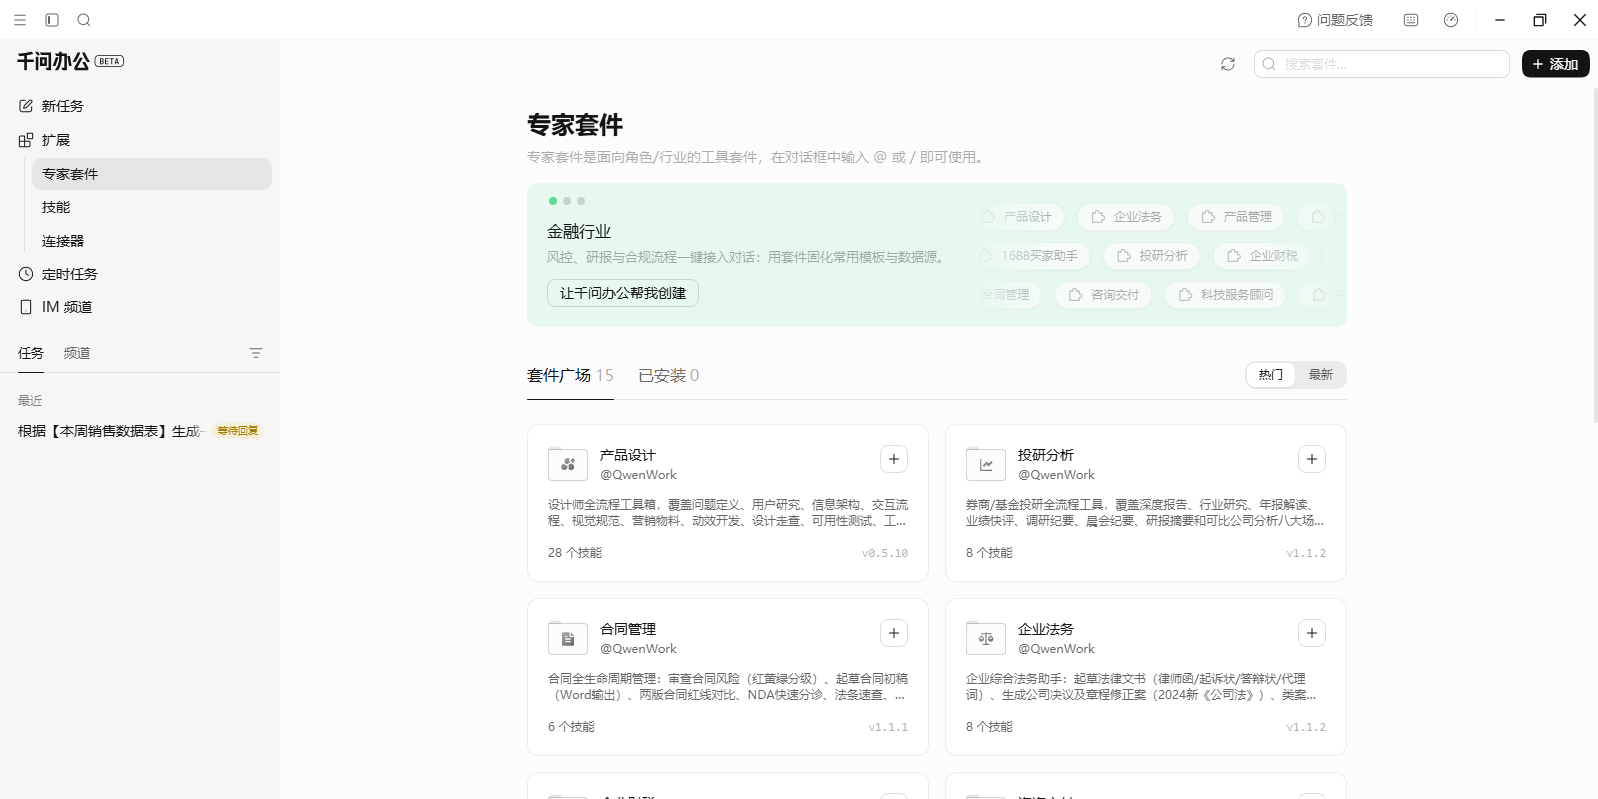Collapse the sidebar with the panel toggle icon

(52, 20)
